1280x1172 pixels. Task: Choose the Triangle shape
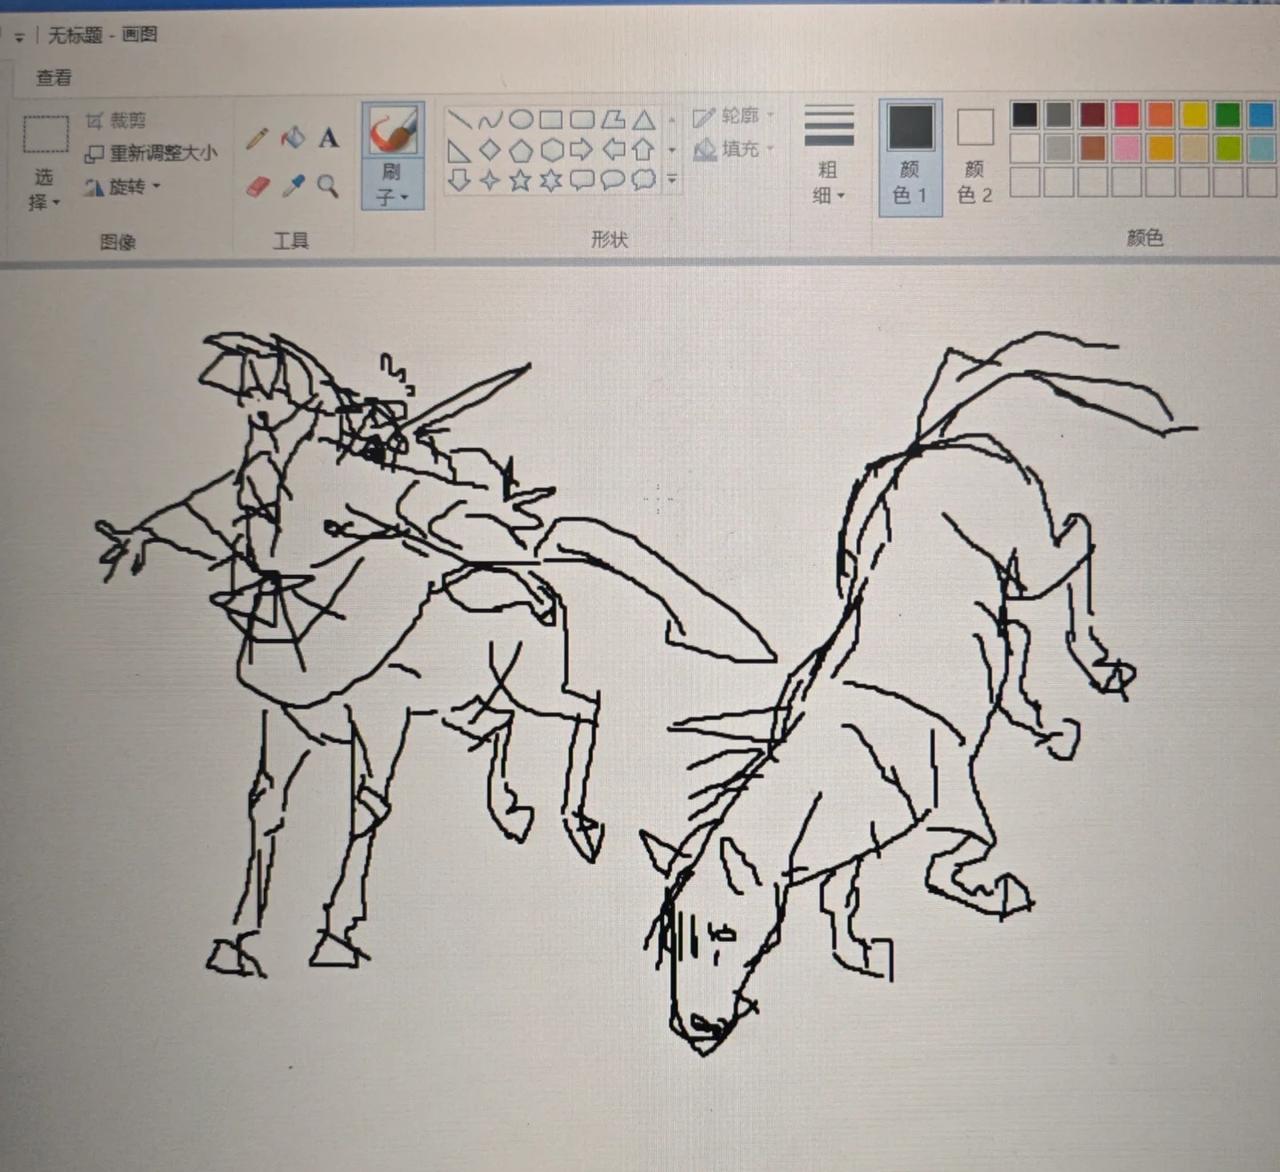pos(643,121)
